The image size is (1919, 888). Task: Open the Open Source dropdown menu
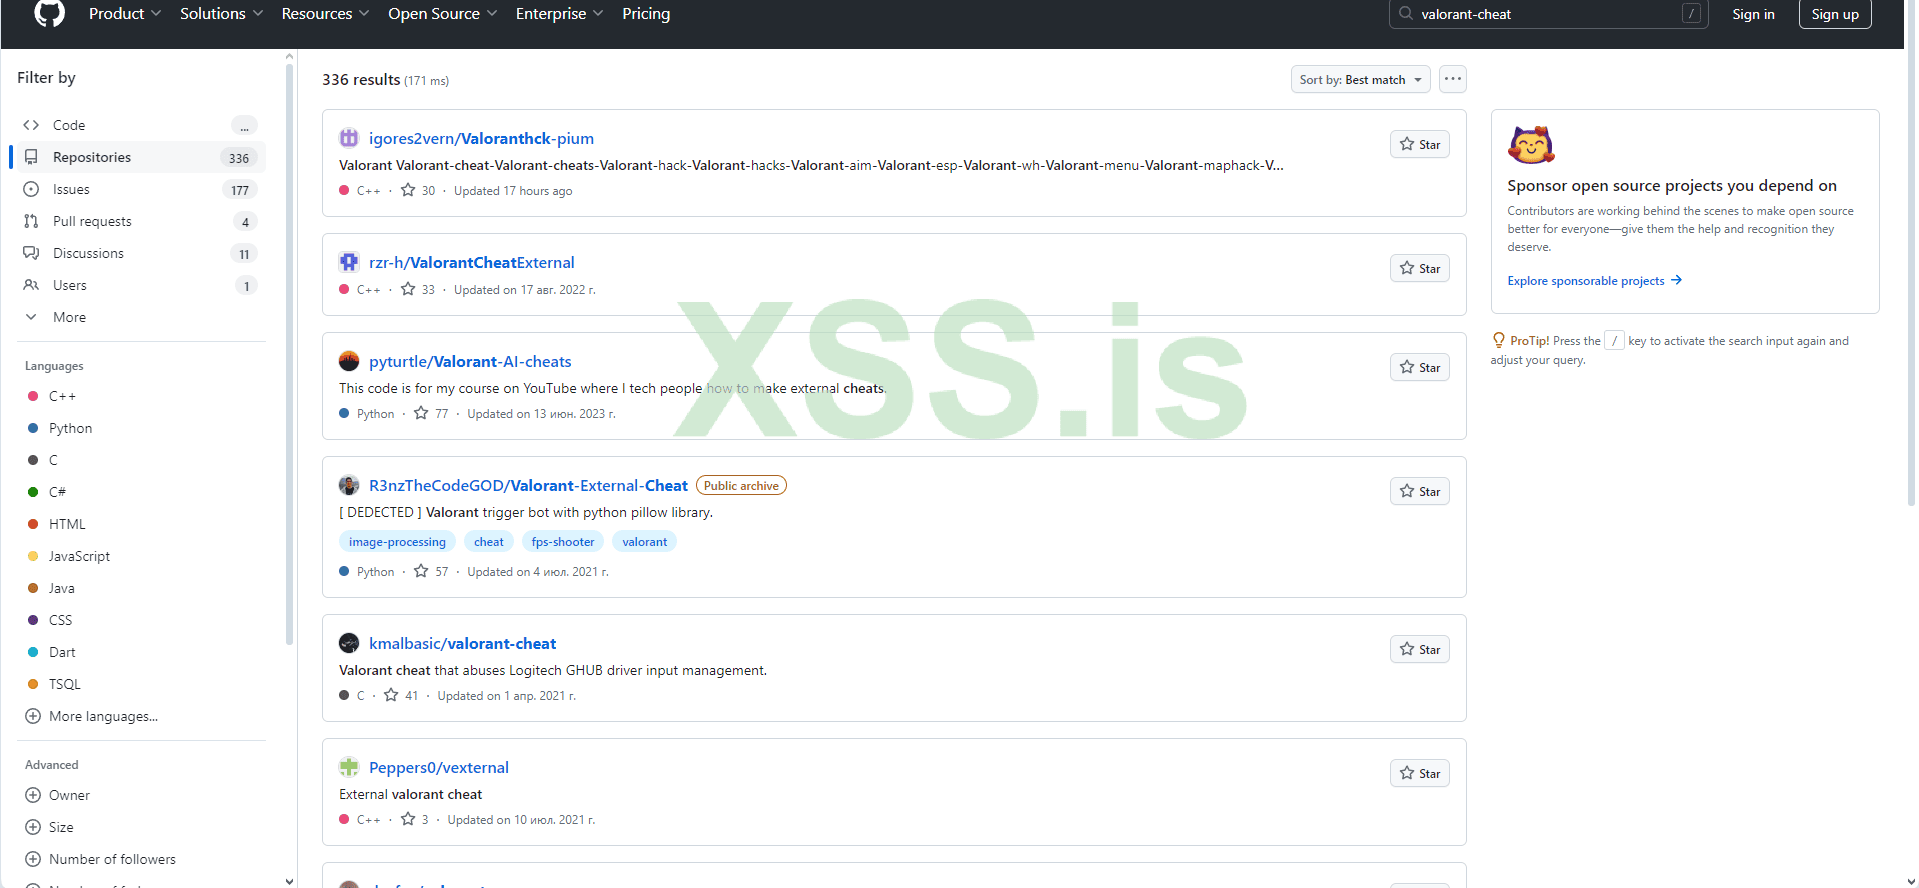click(442, 14)
